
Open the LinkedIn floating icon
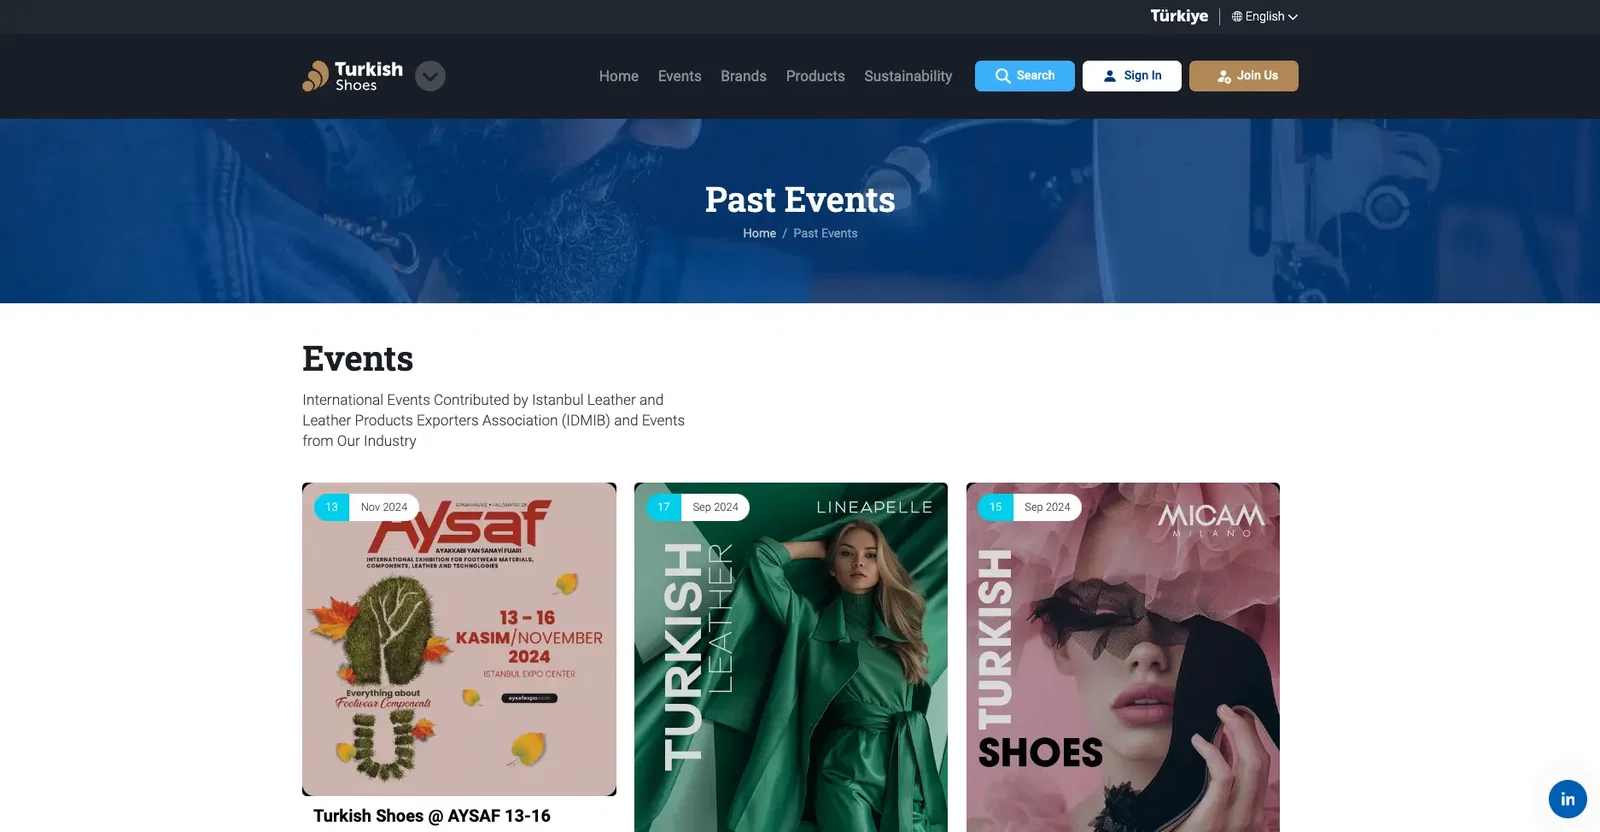1567,799
